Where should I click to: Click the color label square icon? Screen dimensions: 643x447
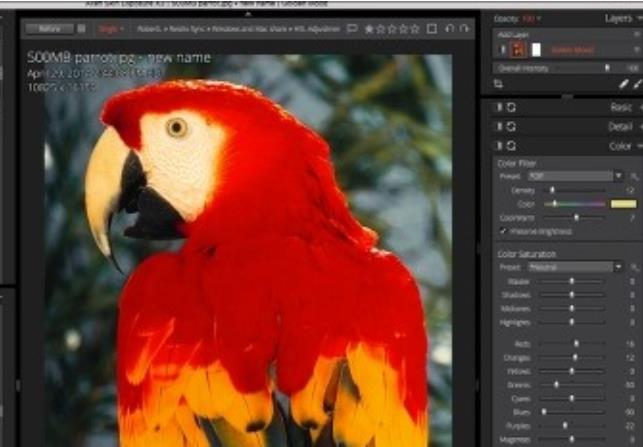432,29
